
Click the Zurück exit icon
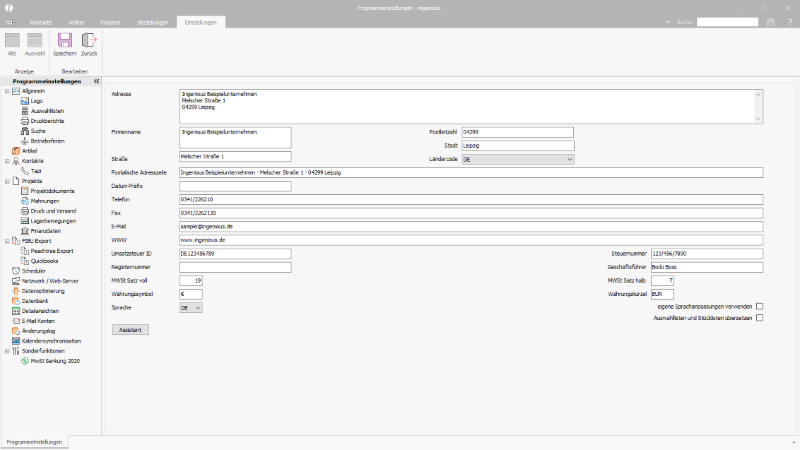[x=89, y=40]
